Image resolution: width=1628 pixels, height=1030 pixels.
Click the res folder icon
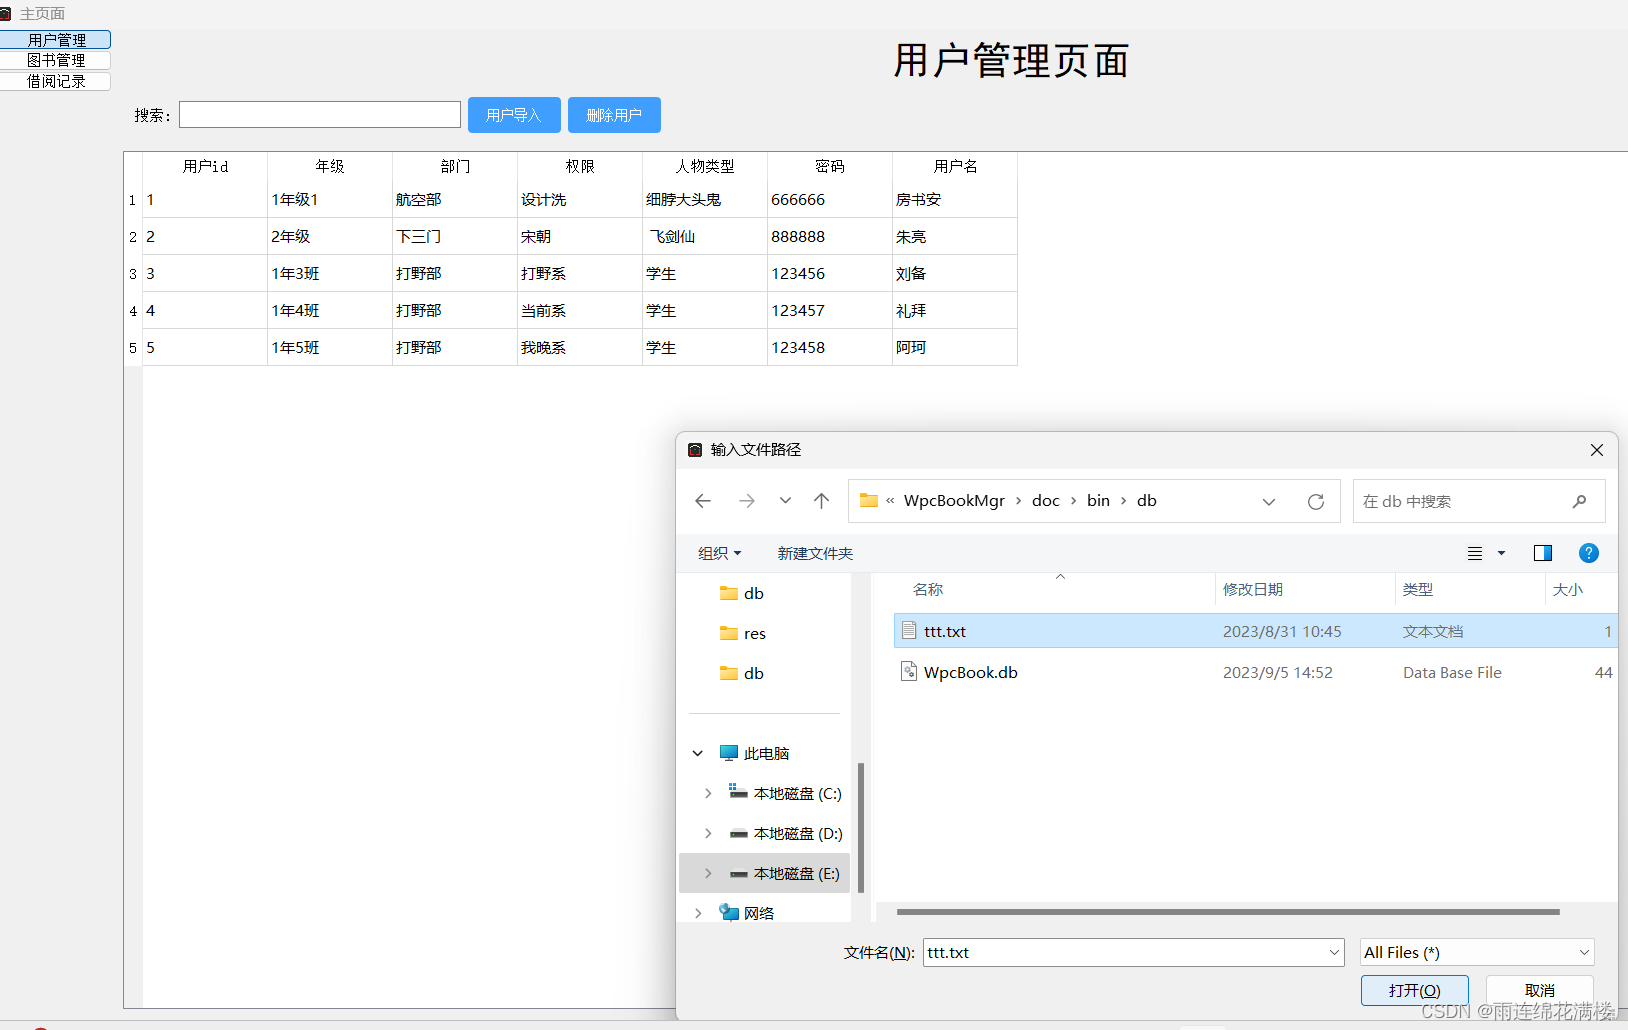point(729,633)
